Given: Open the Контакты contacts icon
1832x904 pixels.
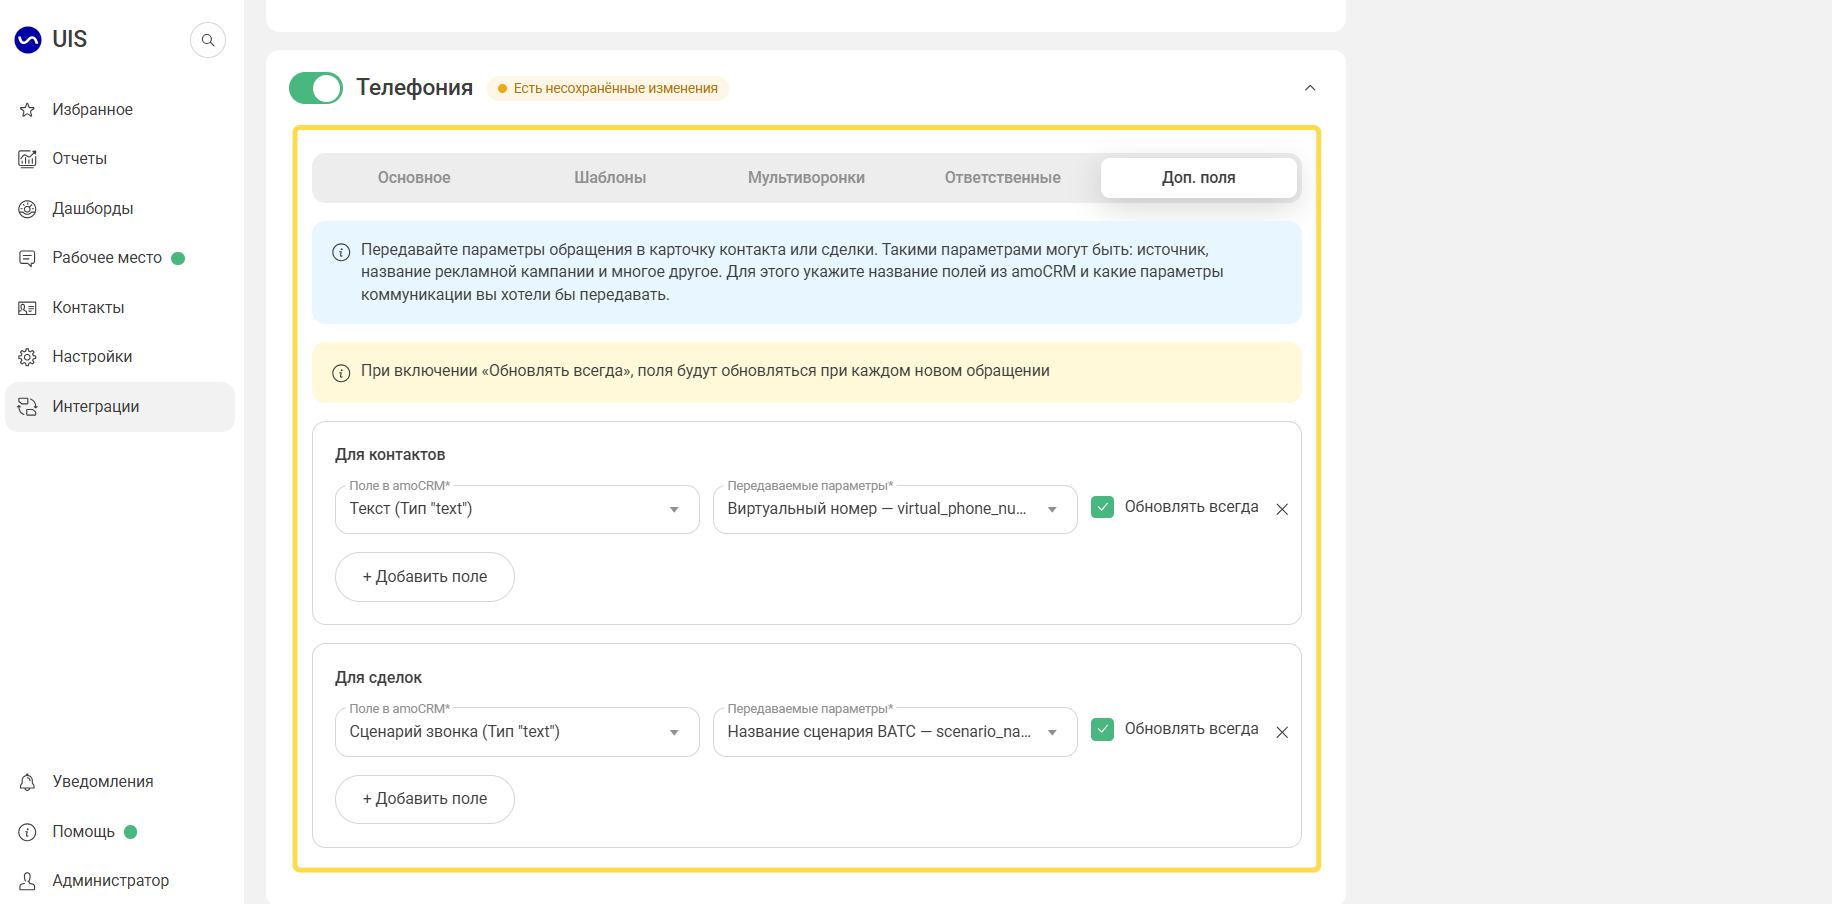Looking at the screenshot, I should [x=27, y=308].
